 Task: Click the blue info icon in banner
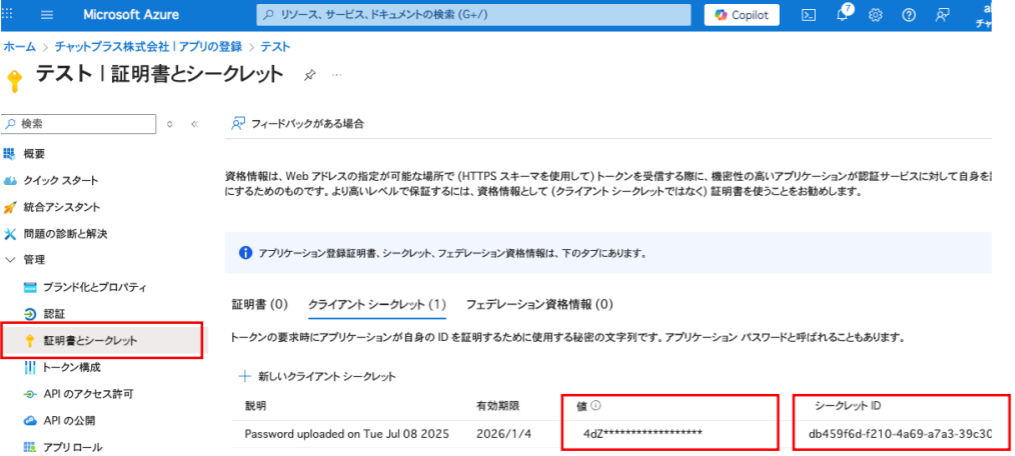[x=245, y=253]
